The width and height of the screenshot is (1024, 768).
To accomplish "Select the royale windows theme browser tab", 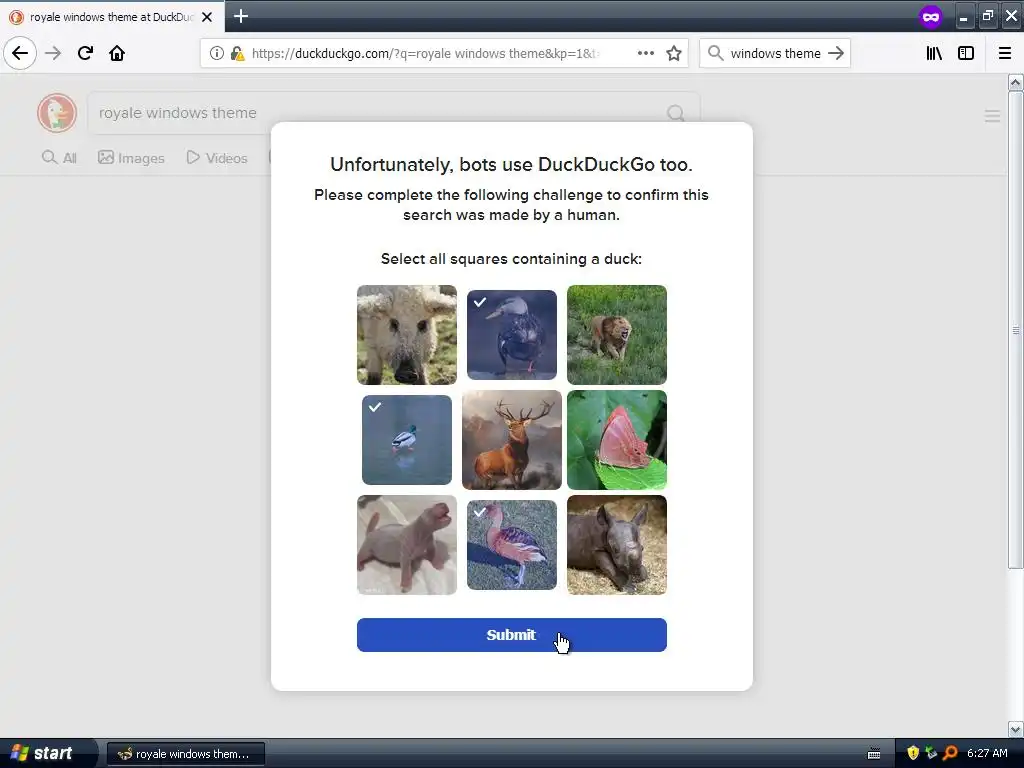I will pos(112,17).
